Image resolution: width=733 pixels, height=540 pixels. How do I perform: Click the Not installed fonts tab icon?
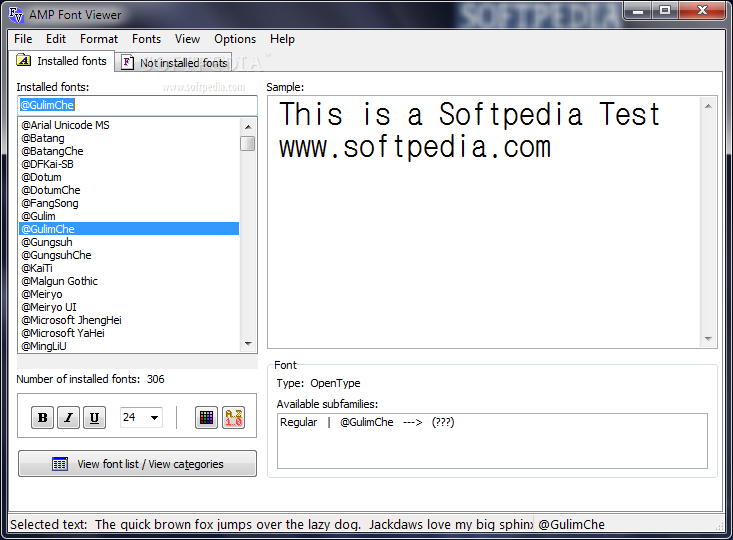coord(127,62)
